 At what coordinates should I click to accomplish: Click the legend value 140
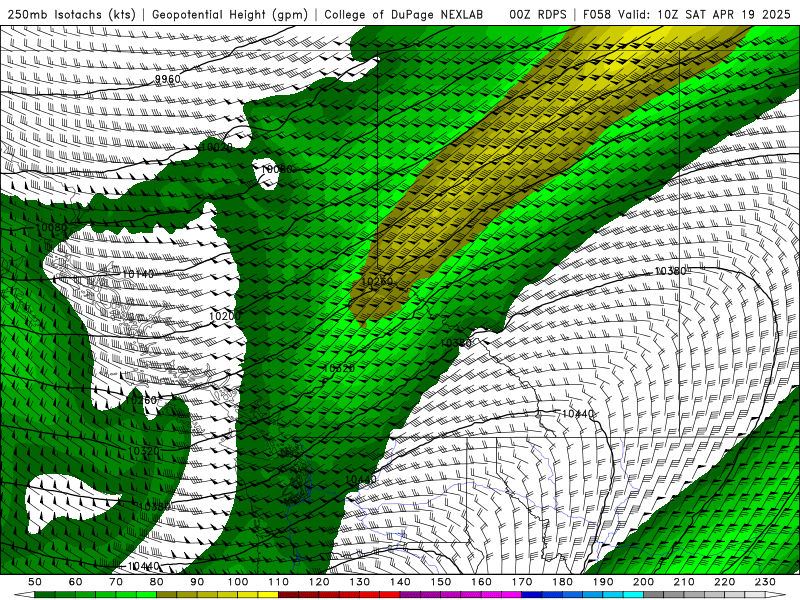(x=401, y=582)
